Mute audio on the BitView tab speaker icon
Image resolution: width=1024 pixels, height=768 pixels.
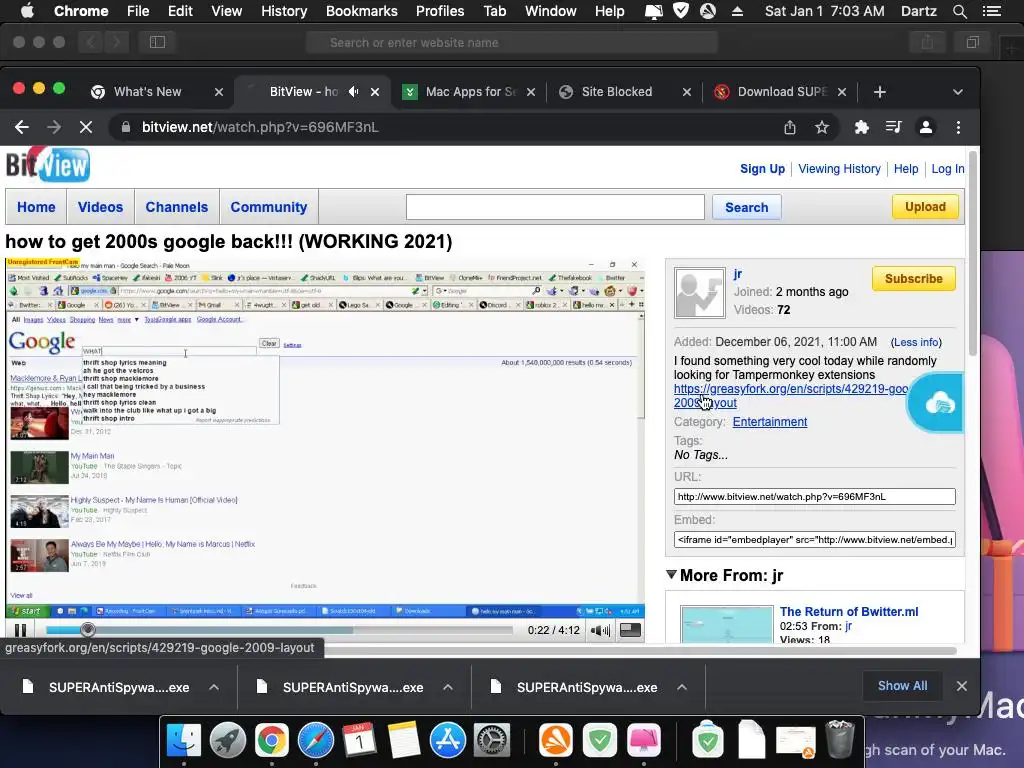(353, 92)
